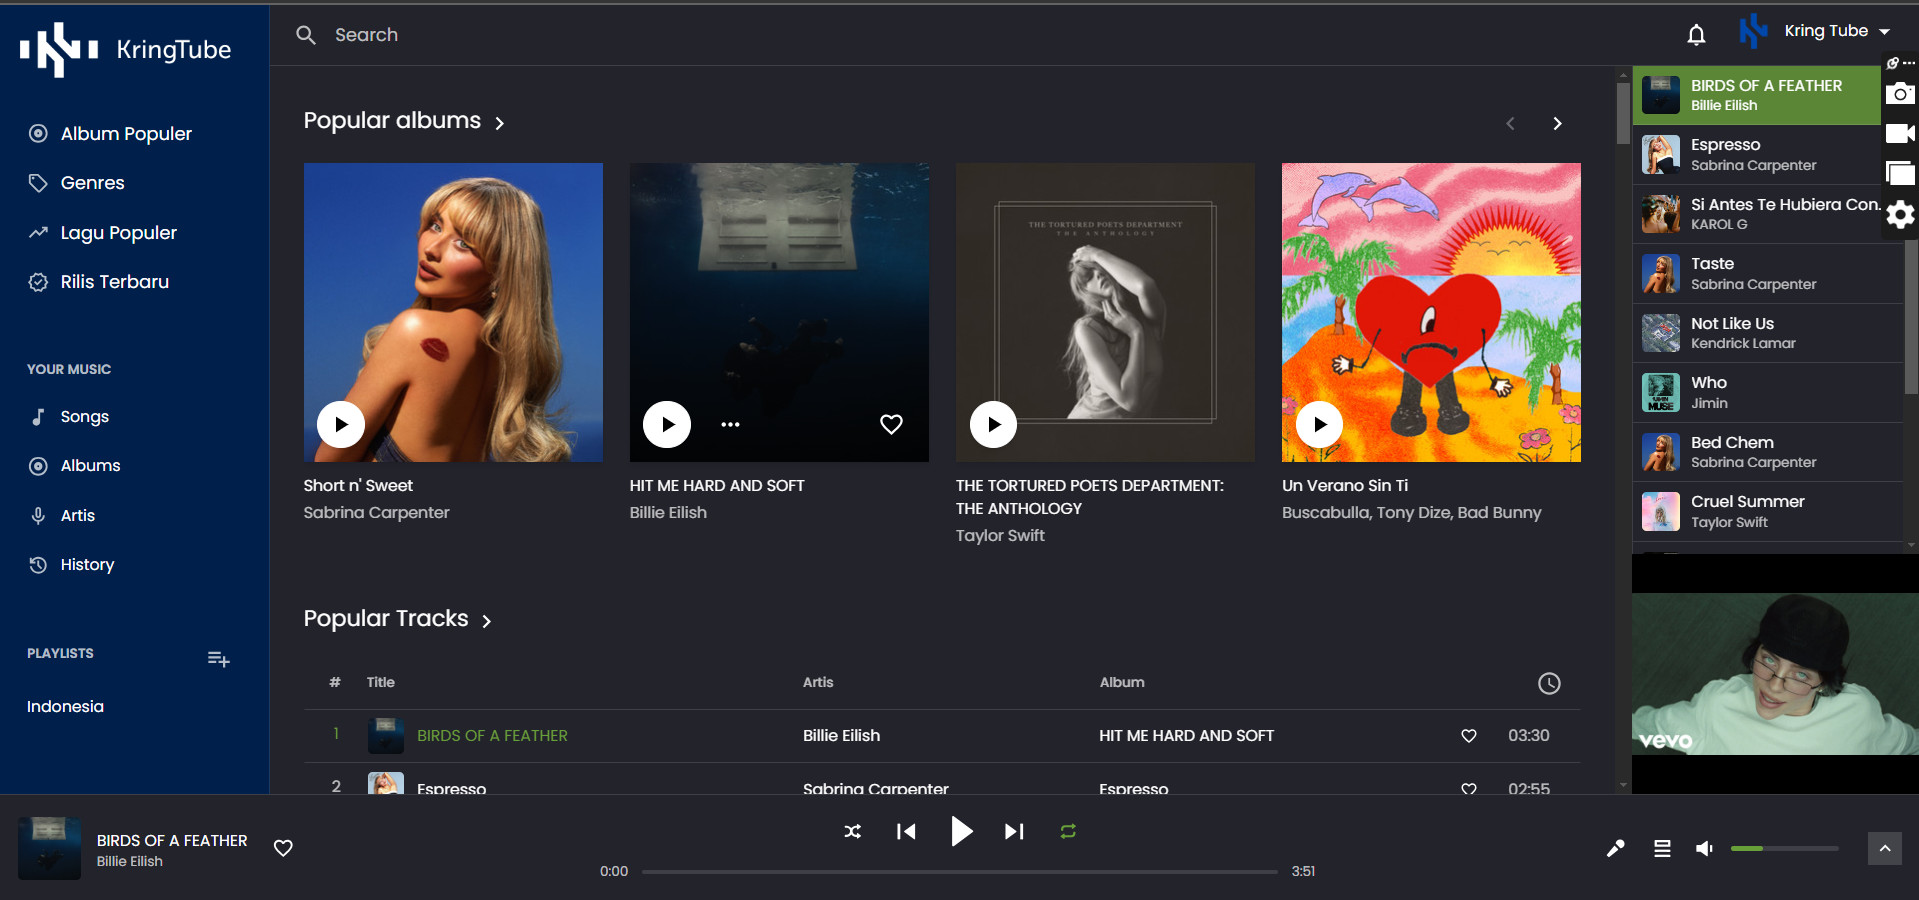Image resolution: width=1919 pixels, height=900 pixels.
Task: Click the video record camera icon
Action: [1900, 133]
